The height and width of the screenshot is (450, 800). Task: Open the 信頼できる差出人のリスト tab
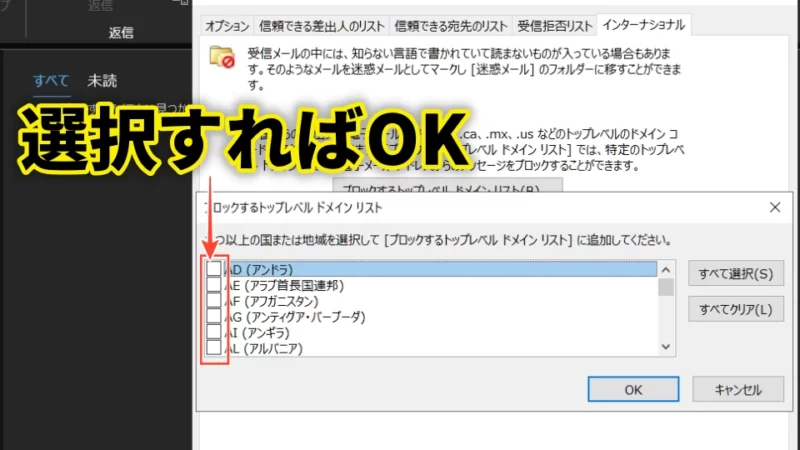point(322,26)
